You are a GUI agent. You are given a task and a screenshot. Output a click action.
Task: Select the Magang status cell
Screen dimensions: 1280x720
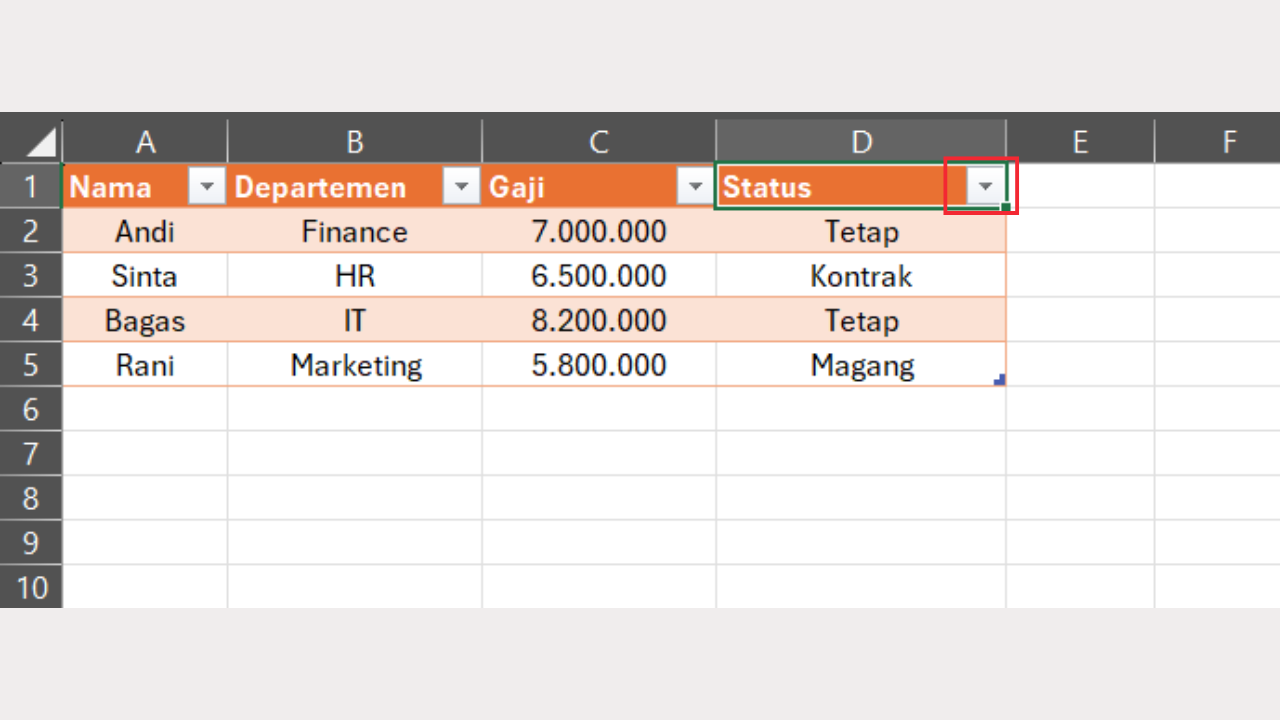(x=861, y=365)
